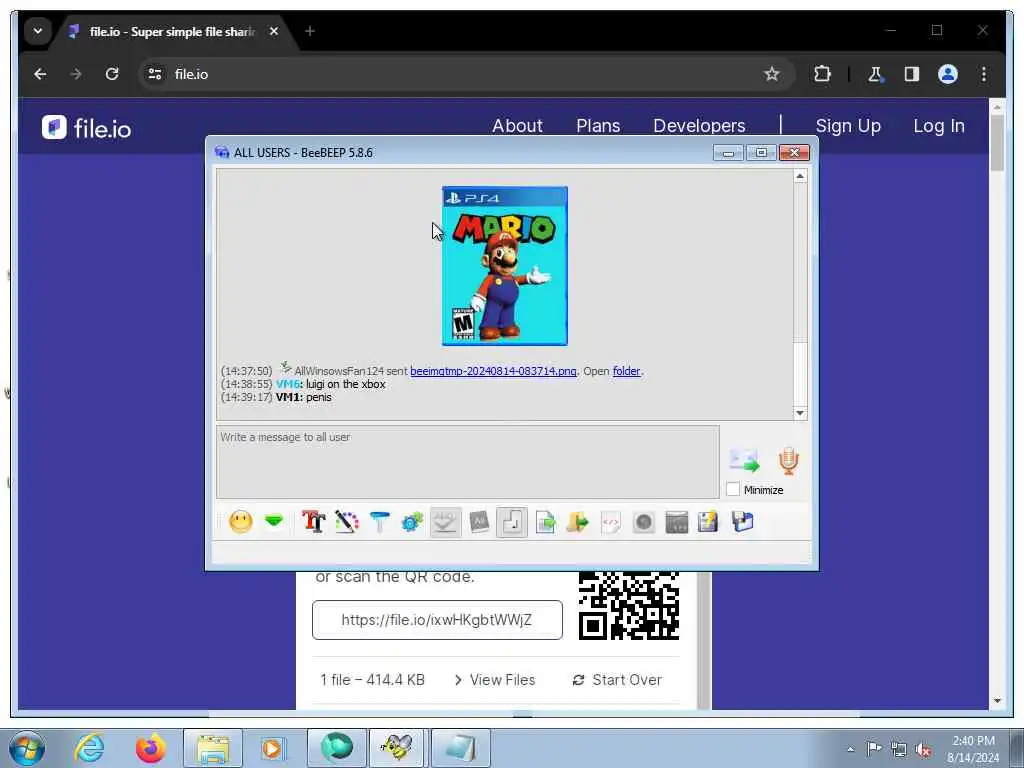Open the font color pen icon

347,522
